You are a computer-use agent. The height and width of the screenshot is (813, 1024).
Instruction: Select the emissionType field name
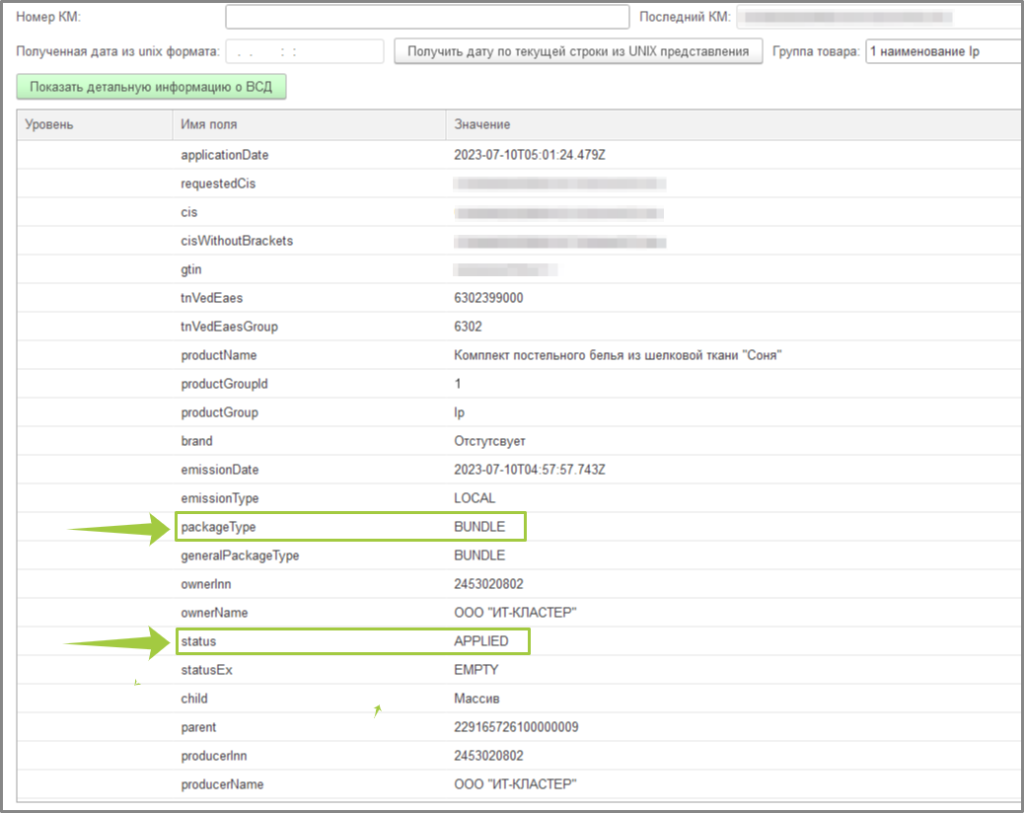(x=220, y=498)
